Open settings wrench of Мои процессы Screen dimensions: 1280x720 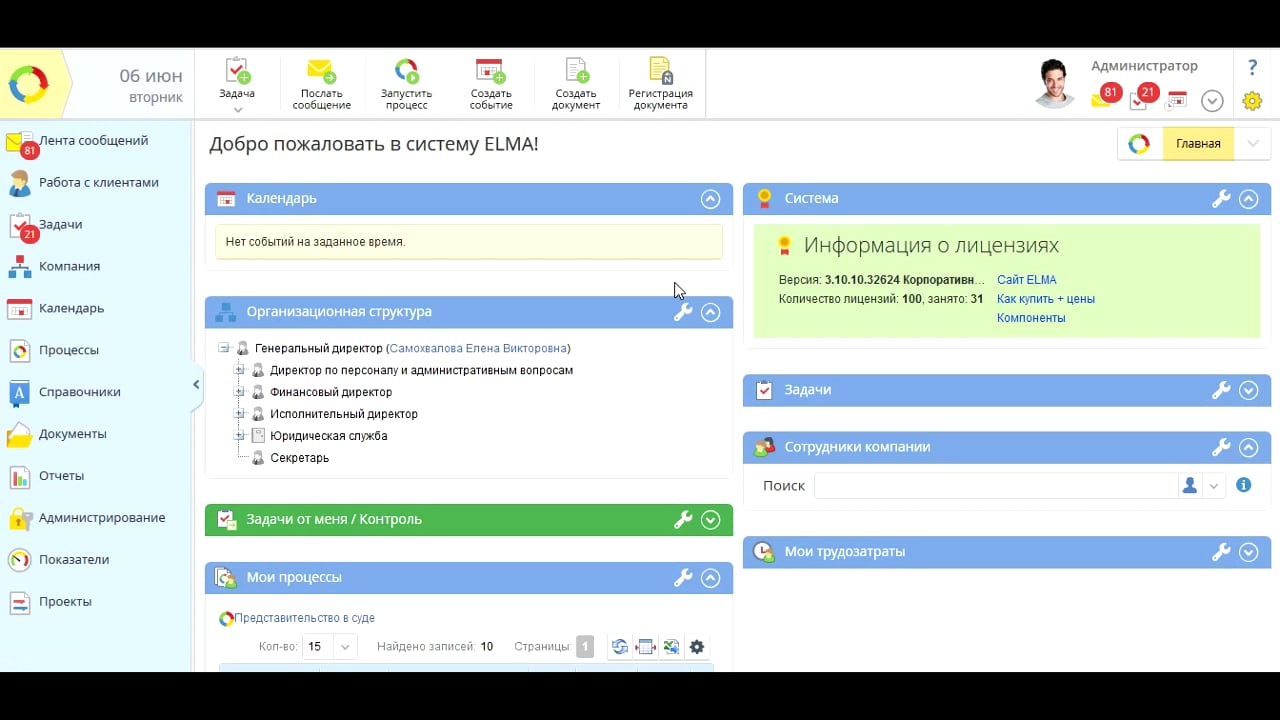tap(683, 578)
